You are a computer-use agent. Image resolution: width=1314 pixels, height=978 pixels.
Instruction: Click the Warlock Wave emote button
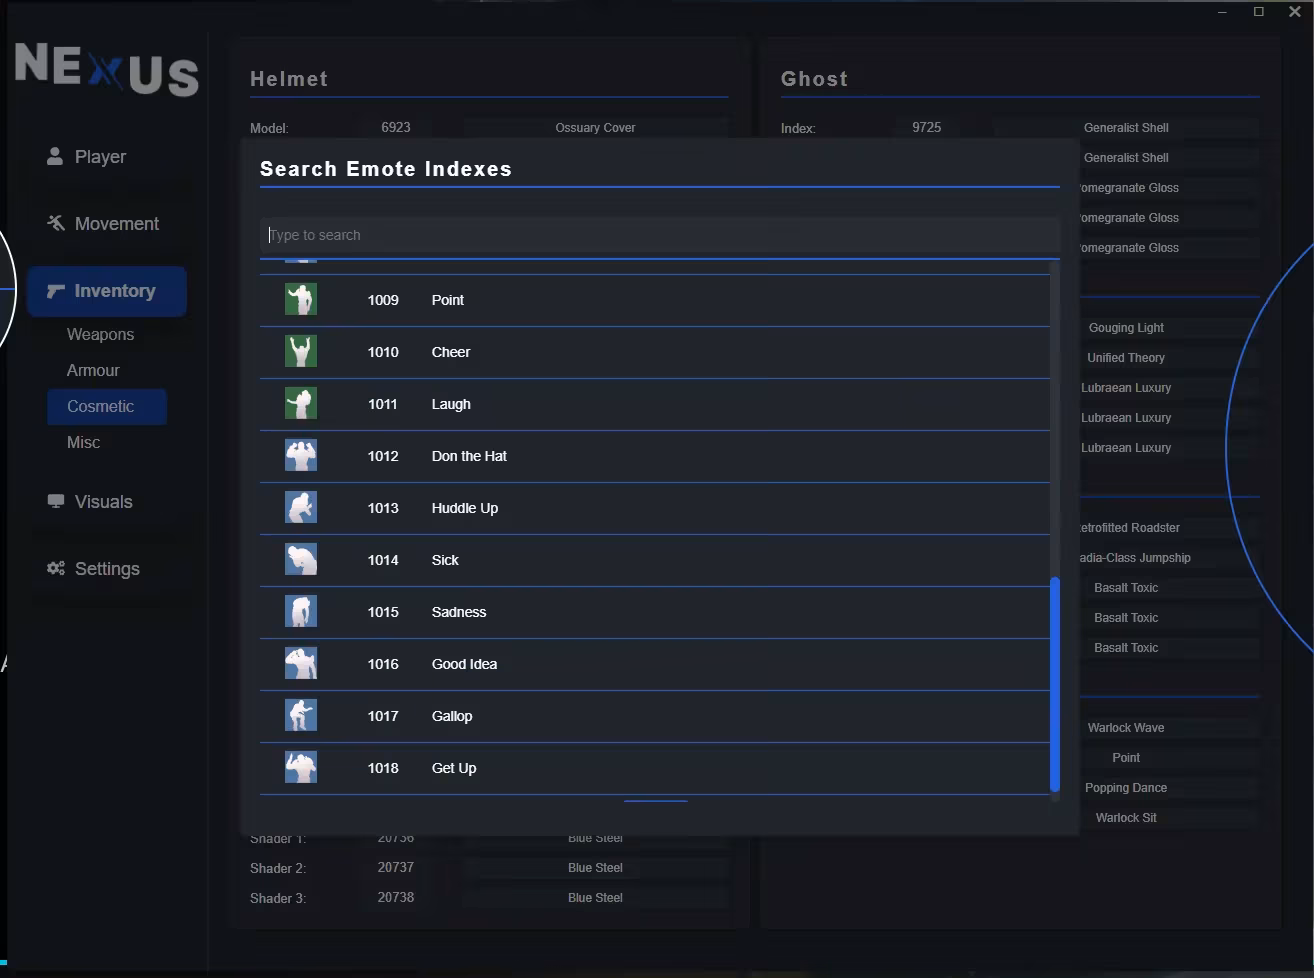pos(1126,728)
